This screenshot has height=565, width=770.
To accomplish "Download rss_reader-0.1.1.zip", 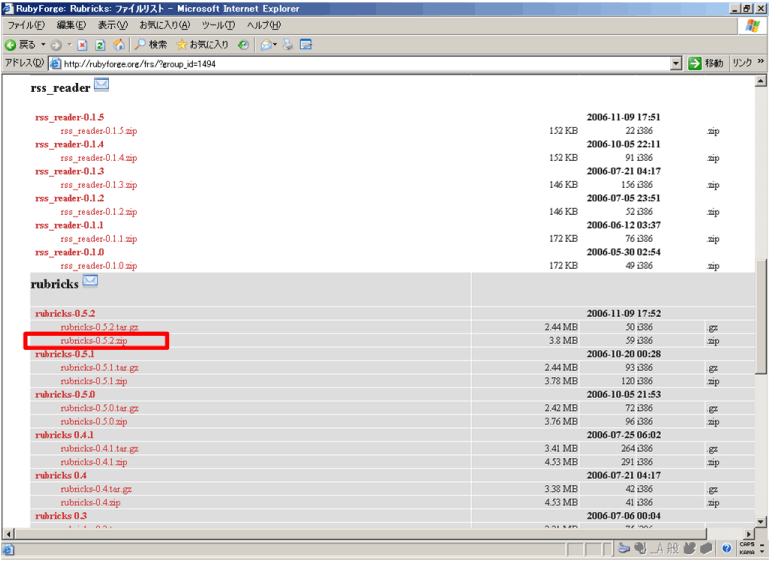I will tap(99, 239).
